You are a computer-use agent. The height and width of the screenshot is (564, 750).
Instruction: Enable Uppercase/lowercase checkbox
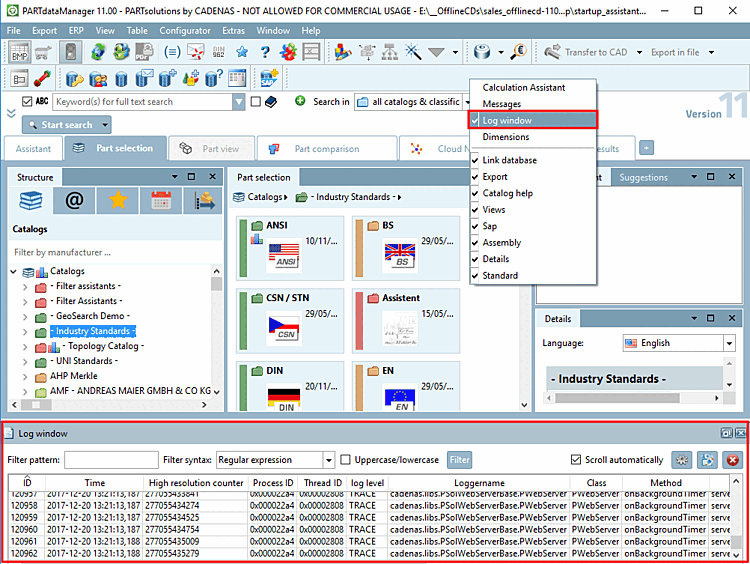pos(346,460)
